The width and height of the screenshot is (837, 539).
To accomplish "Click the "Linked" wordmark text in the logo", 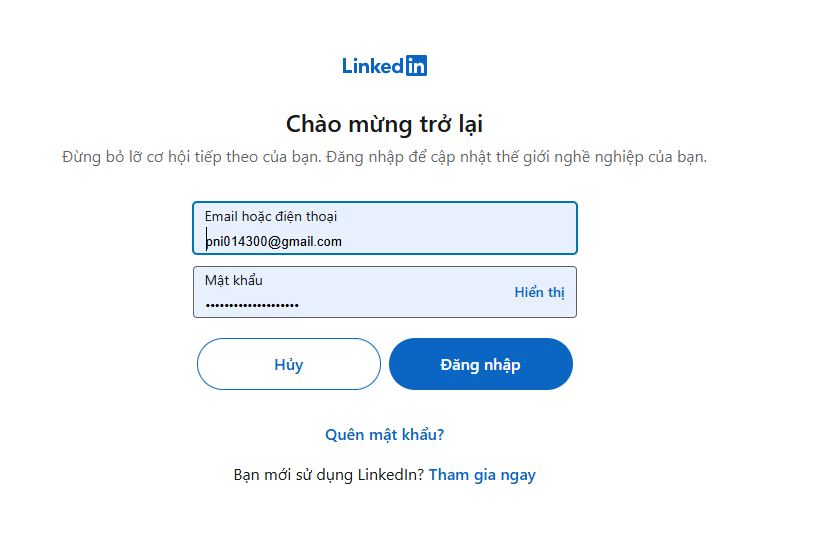I will click(x=372, y=66).
